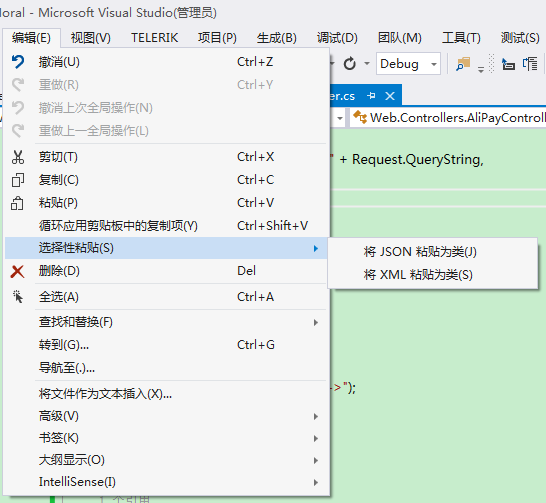Click the find-in-files toolbar icon

pyautogui.click(x=463, y=64)
